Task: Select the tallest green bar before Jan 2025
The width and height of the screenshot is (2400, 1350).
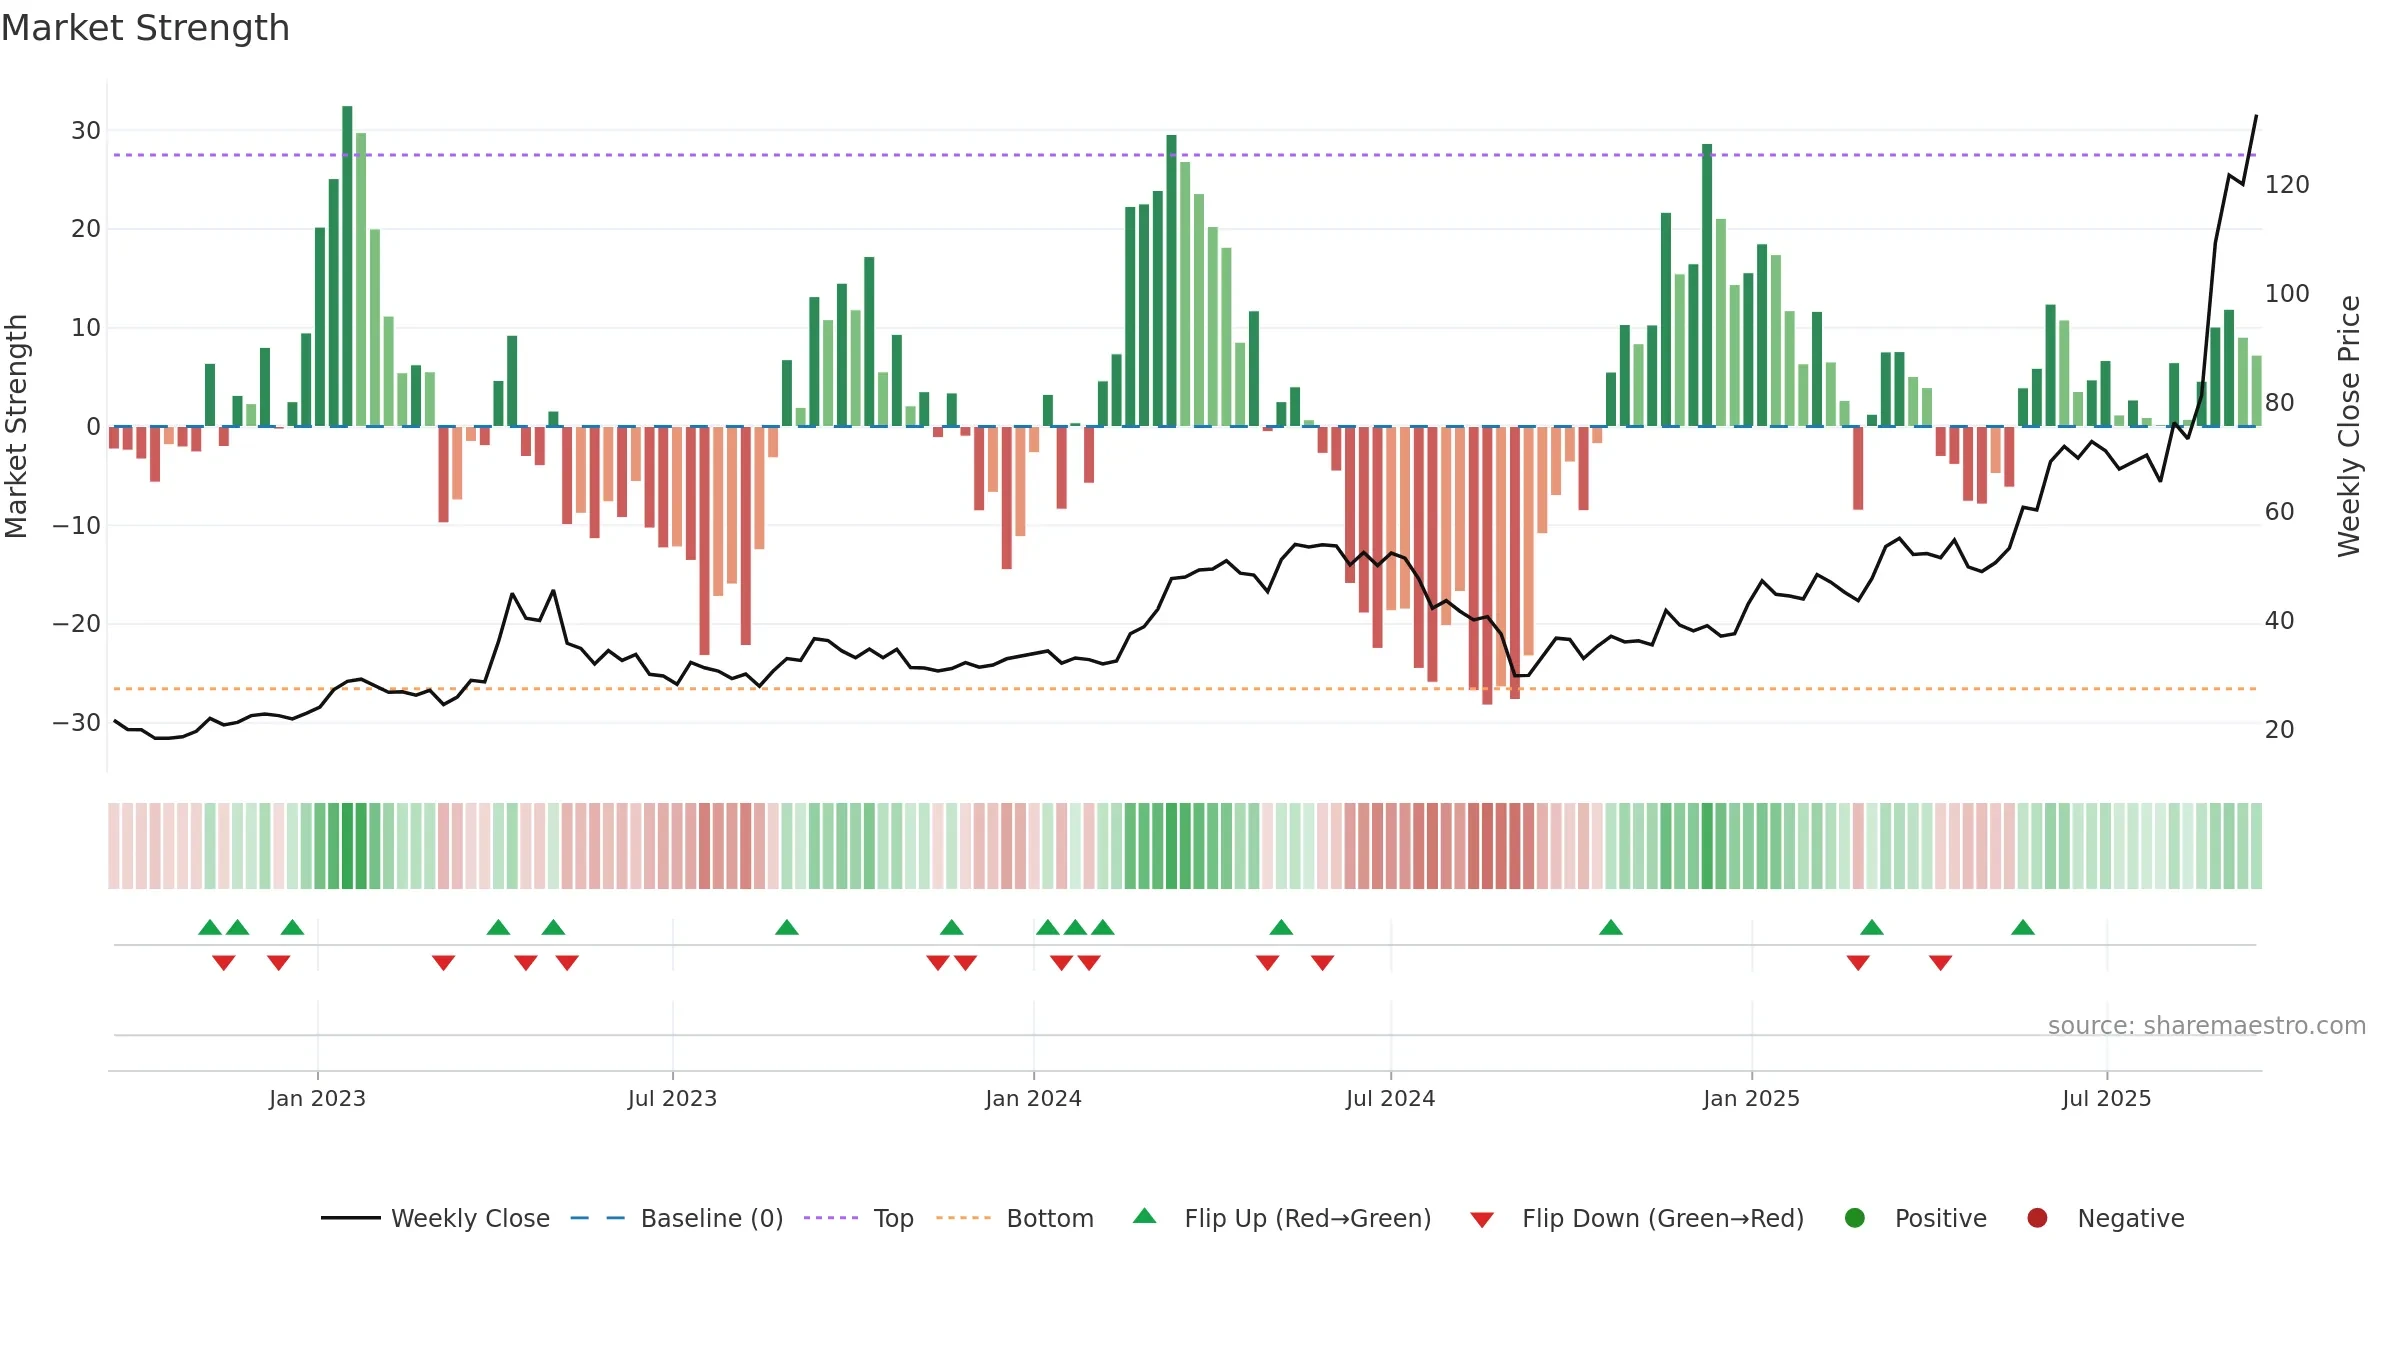Action: pyautogui.click(x=1707, y=285)
